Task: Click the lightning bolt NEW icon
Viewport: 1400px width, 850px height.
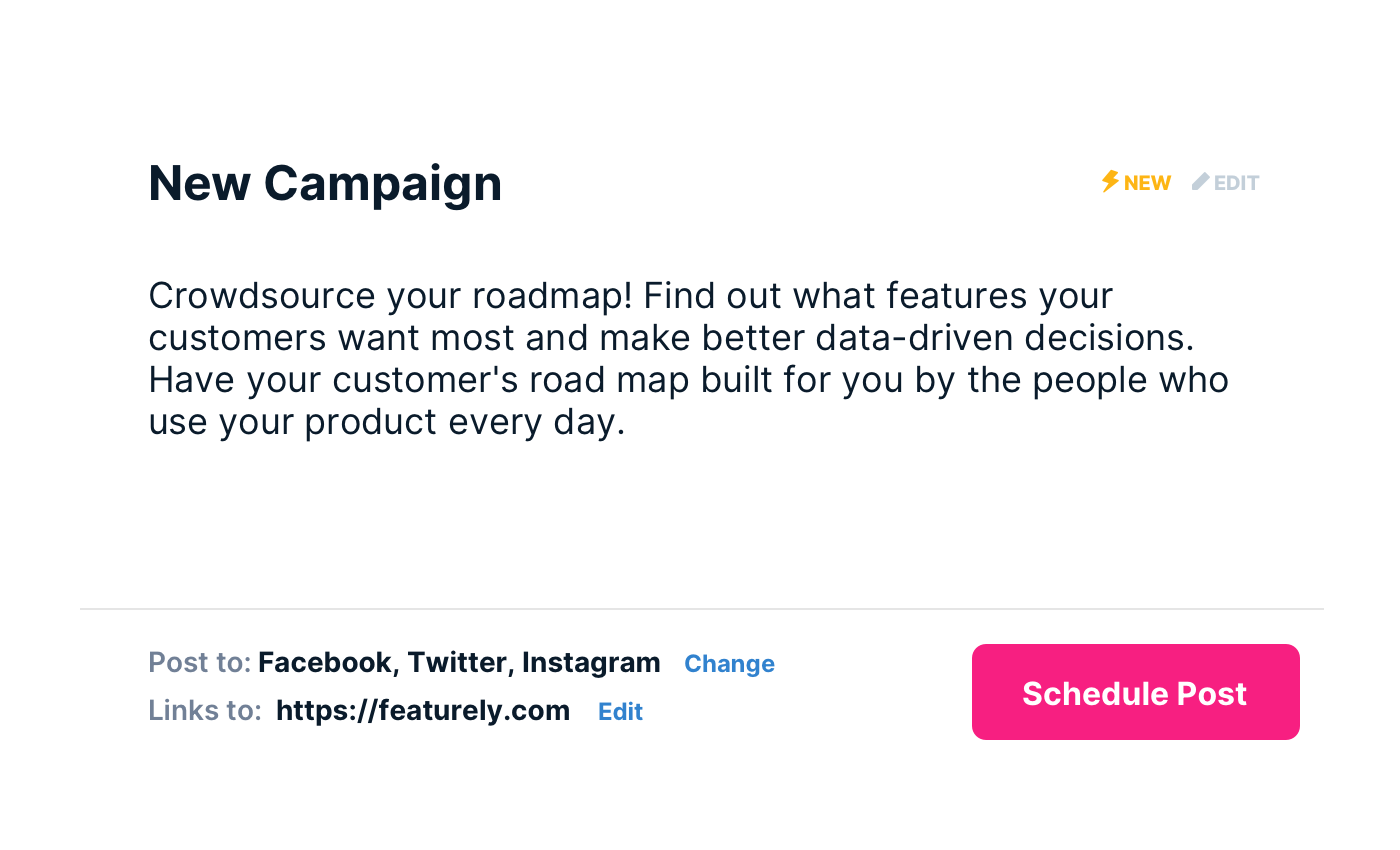Action: pyautogui.click(x=1109, y=182)
